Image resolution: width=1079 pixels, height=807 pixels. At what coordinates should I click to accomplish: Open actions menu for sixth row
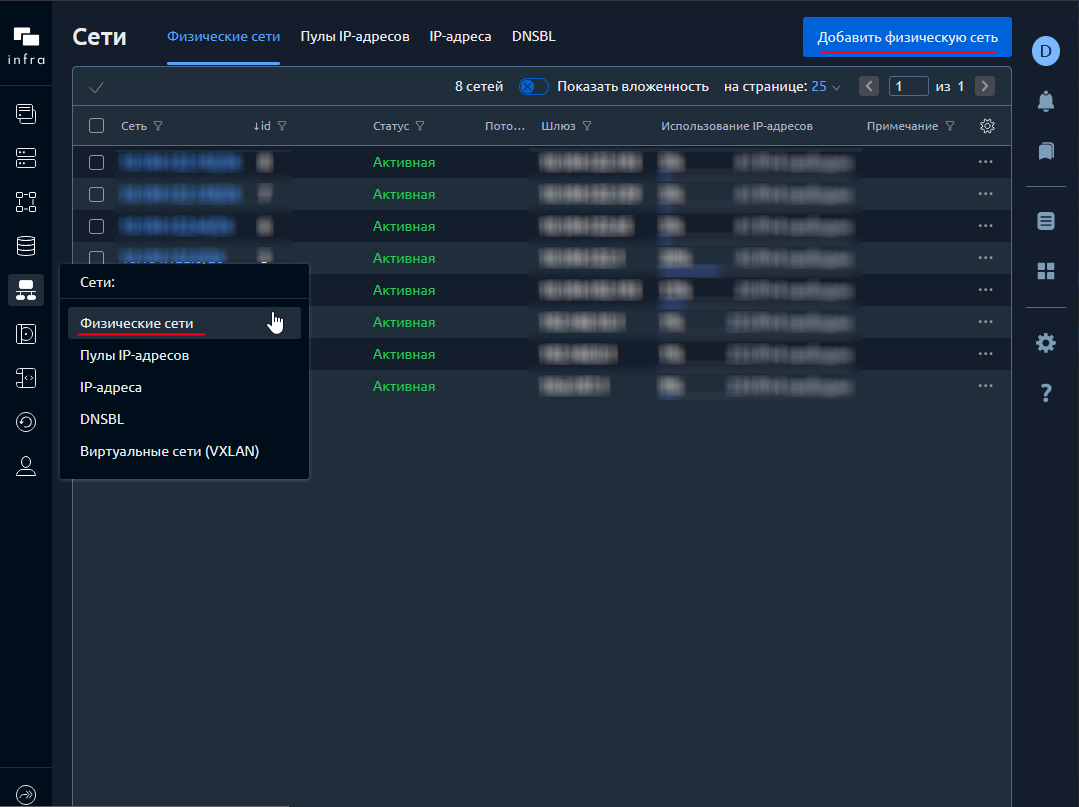click(985, 322)
